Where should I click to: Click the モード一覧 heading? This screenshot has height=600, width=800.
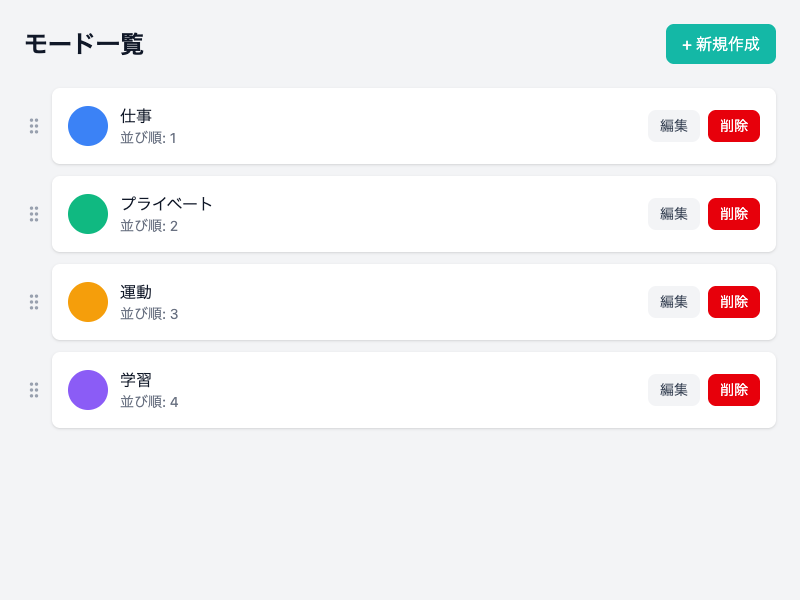pos(83,44)
